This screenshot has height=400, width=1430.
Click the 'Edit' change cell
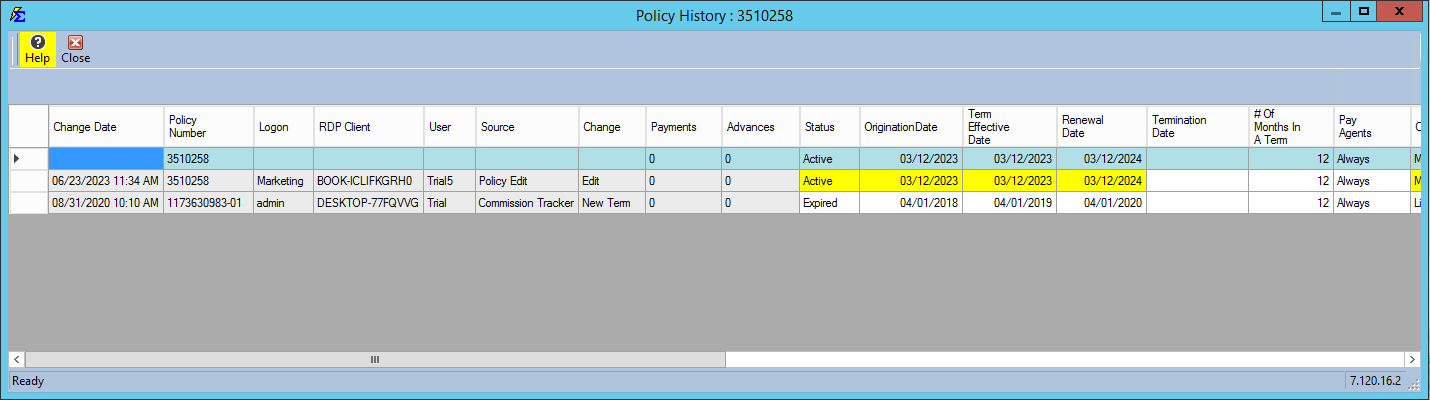(612, 181)
